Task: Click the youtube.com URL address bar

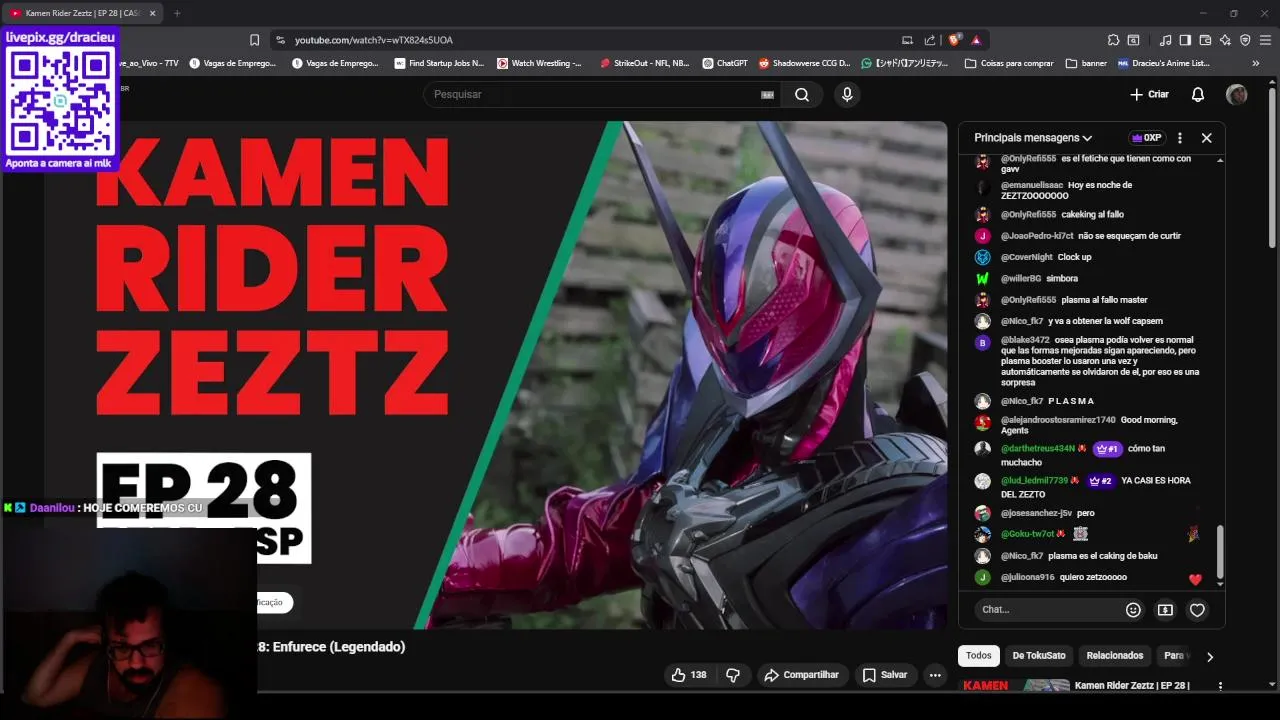Action: [x=374, y=40]
